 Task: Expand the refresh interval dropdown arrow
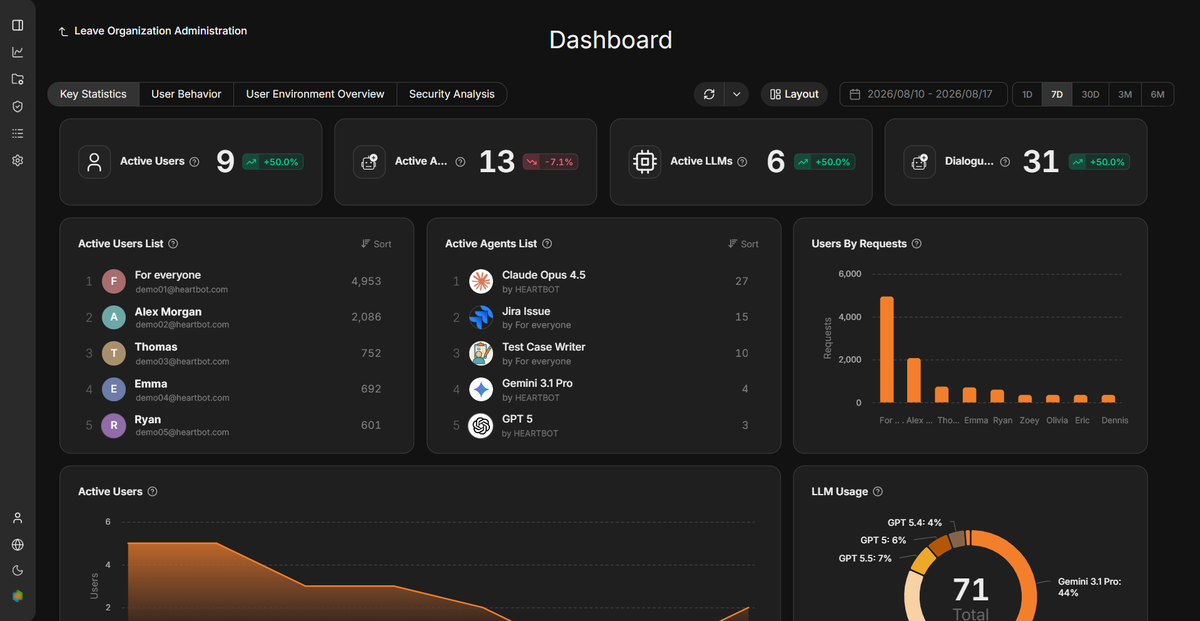click(736, 94)
